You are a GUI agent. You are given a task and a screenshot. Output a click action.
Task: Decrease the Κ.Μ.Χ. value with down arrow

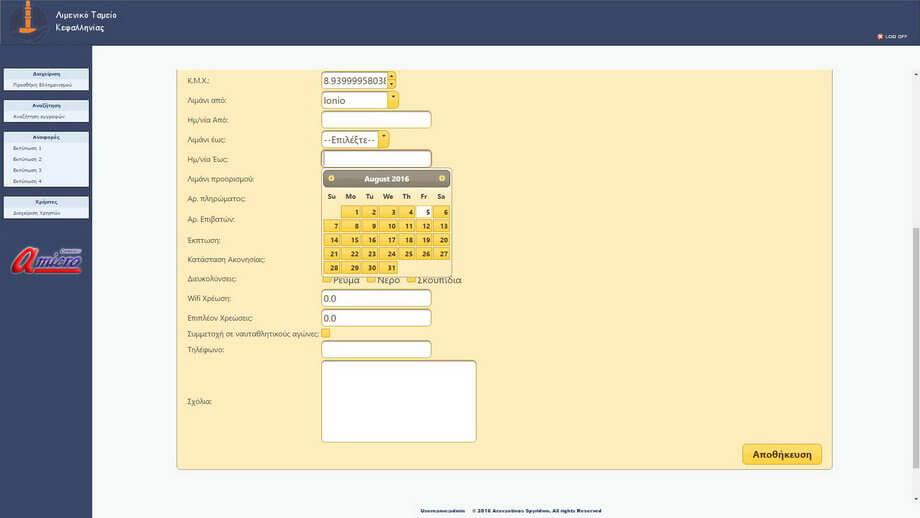(392, 84)
